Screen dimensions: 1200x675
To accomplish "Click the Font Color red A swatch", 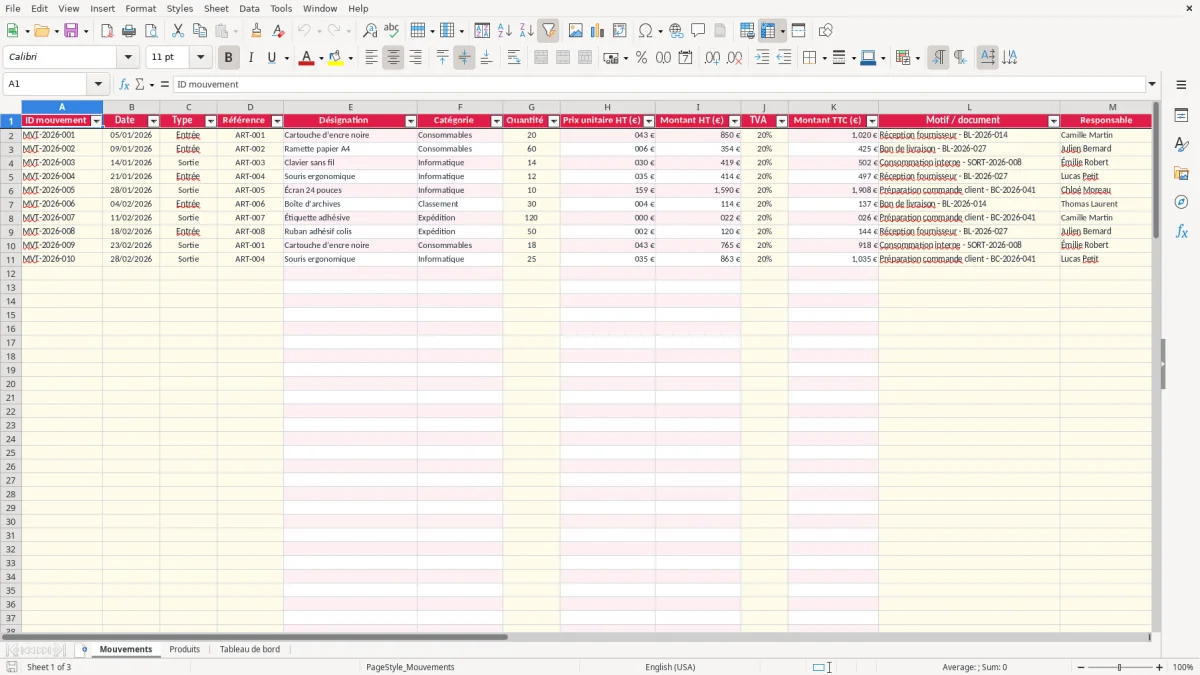I will tap(305, 58).
